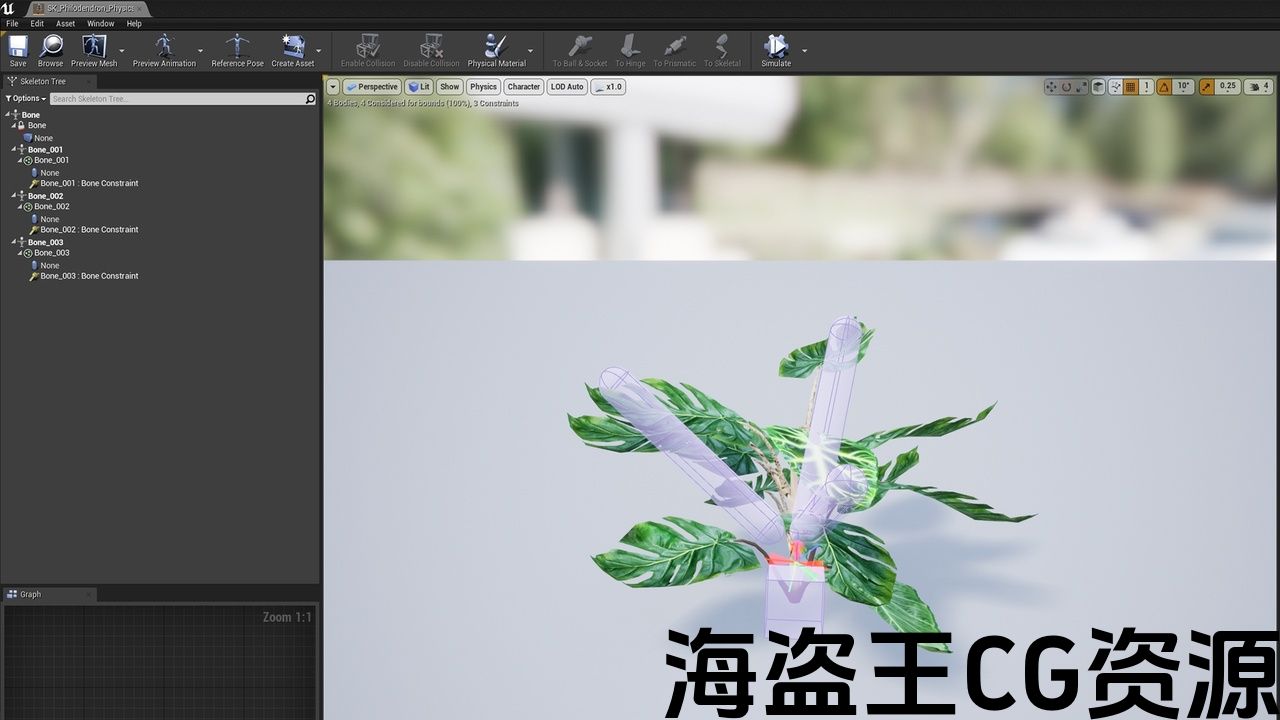1280x720 pixels.
Task: Open the camera speed setting
Action: 1257,87
